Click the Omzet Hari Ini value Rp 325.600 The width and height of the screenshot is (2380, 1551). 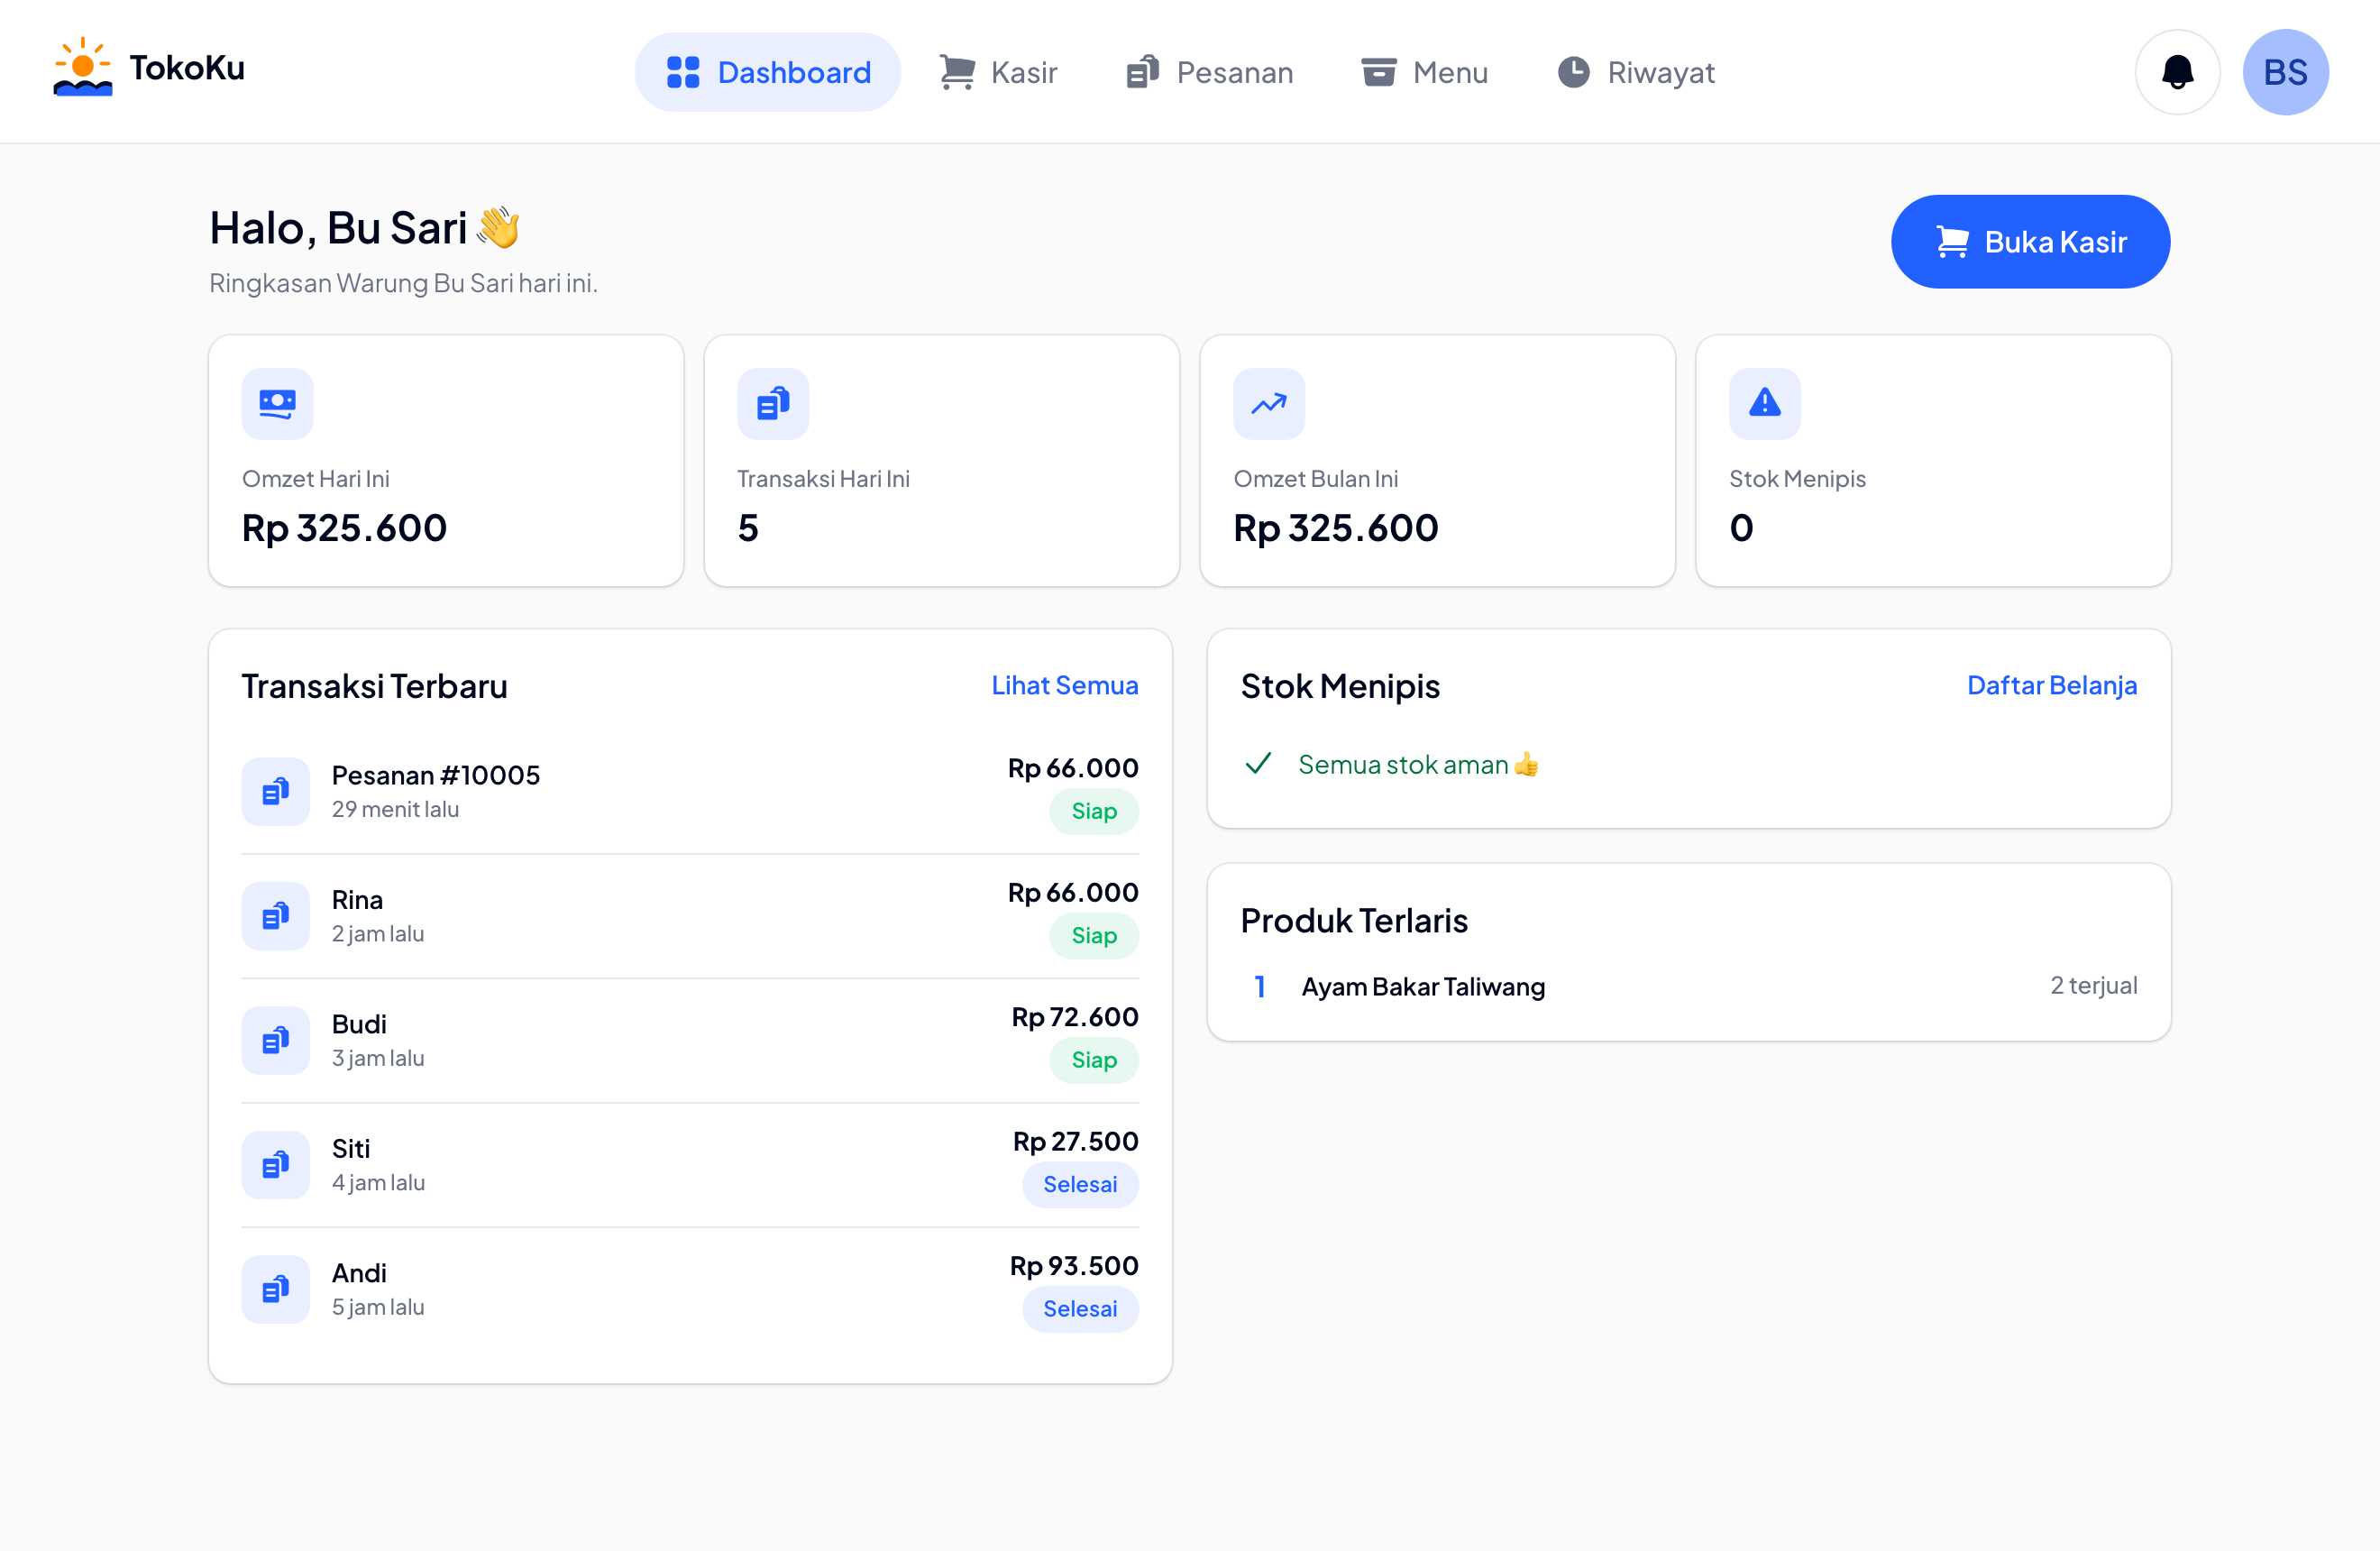coord(344,528)
